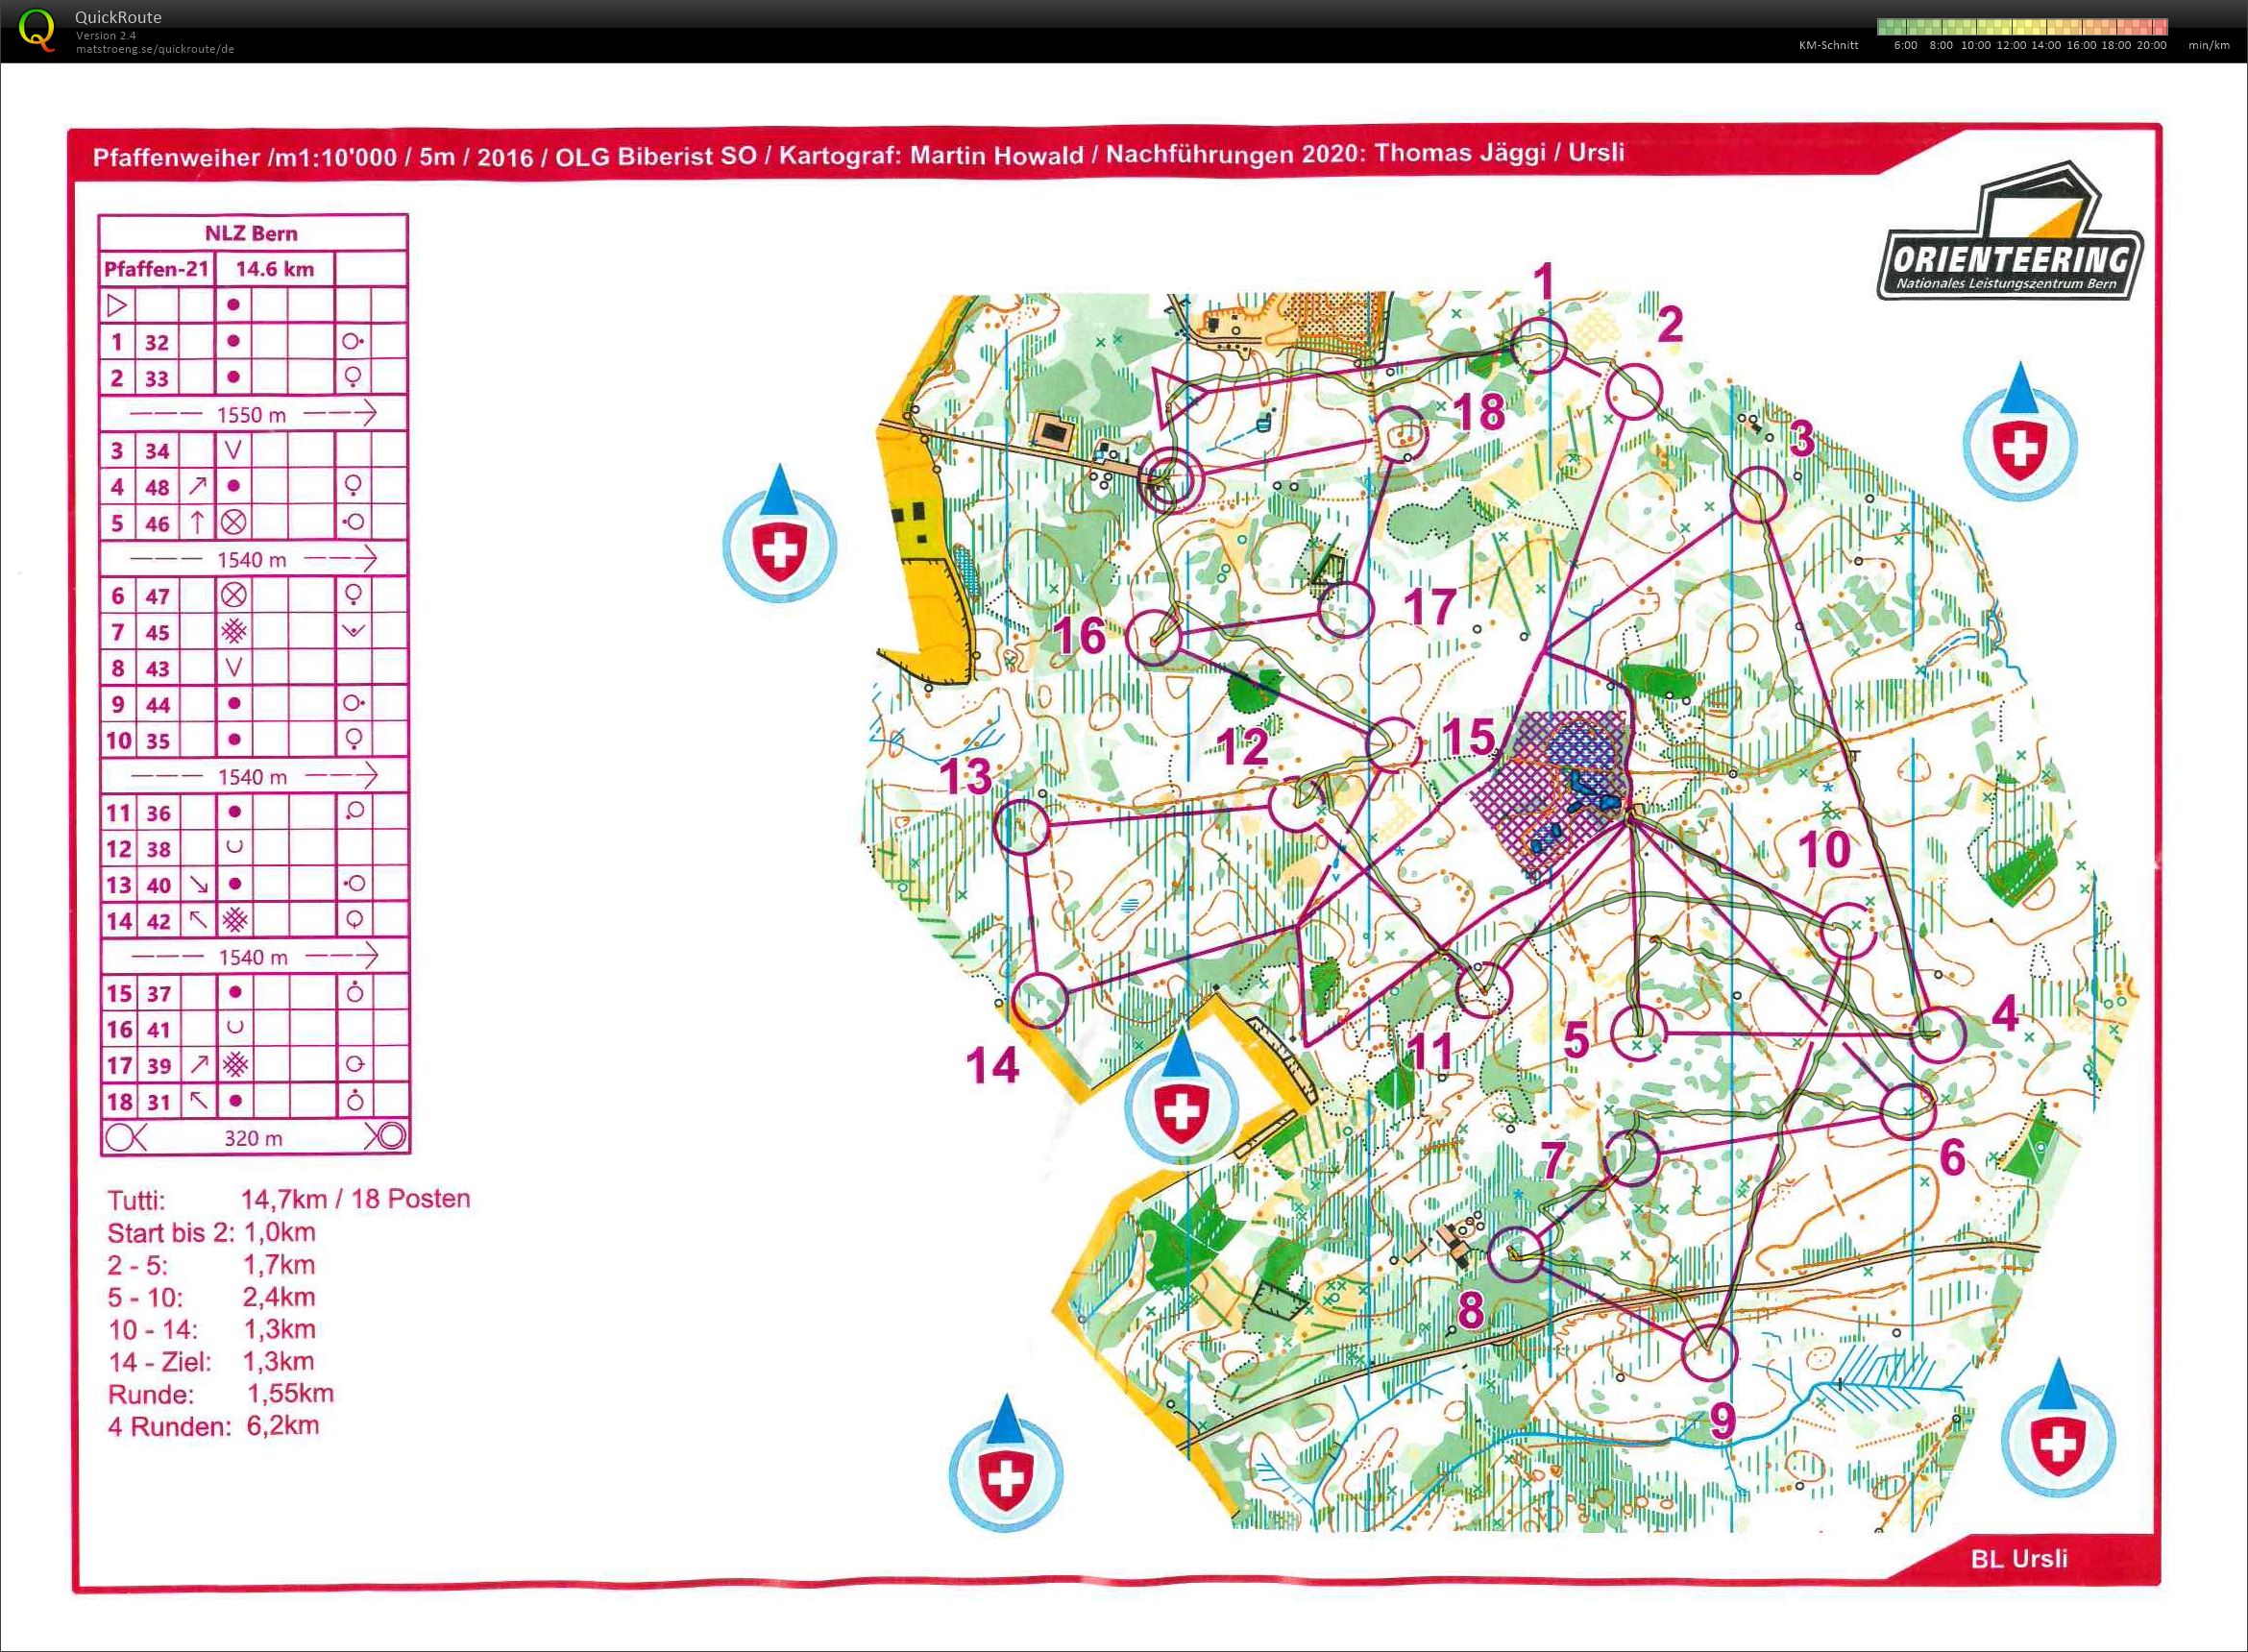Click the Swiss cross north arrow left of the yellow field
This screenshot has width=2248, height=1652.
[x=780, y=532]
